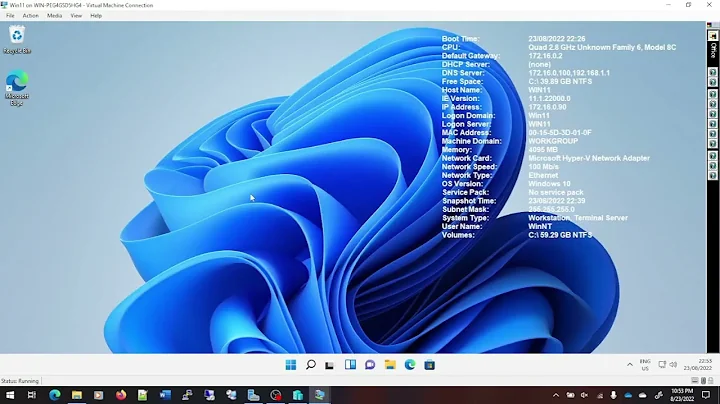Image resolution: width=720 pixels, height=404 pixels.
Task: Open the Media menu of VM Connection
Action: click(54, 16)
